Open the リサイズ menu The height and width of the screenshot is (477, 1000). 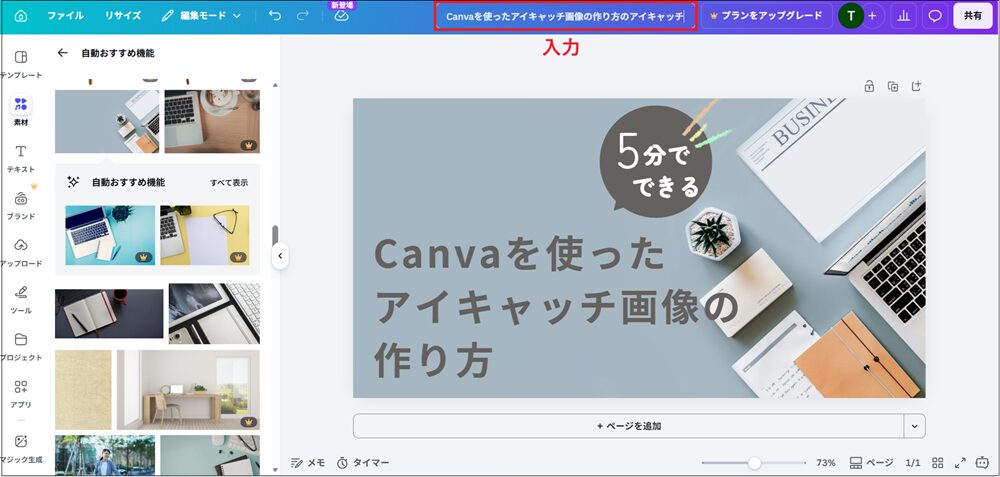(122, 16)
